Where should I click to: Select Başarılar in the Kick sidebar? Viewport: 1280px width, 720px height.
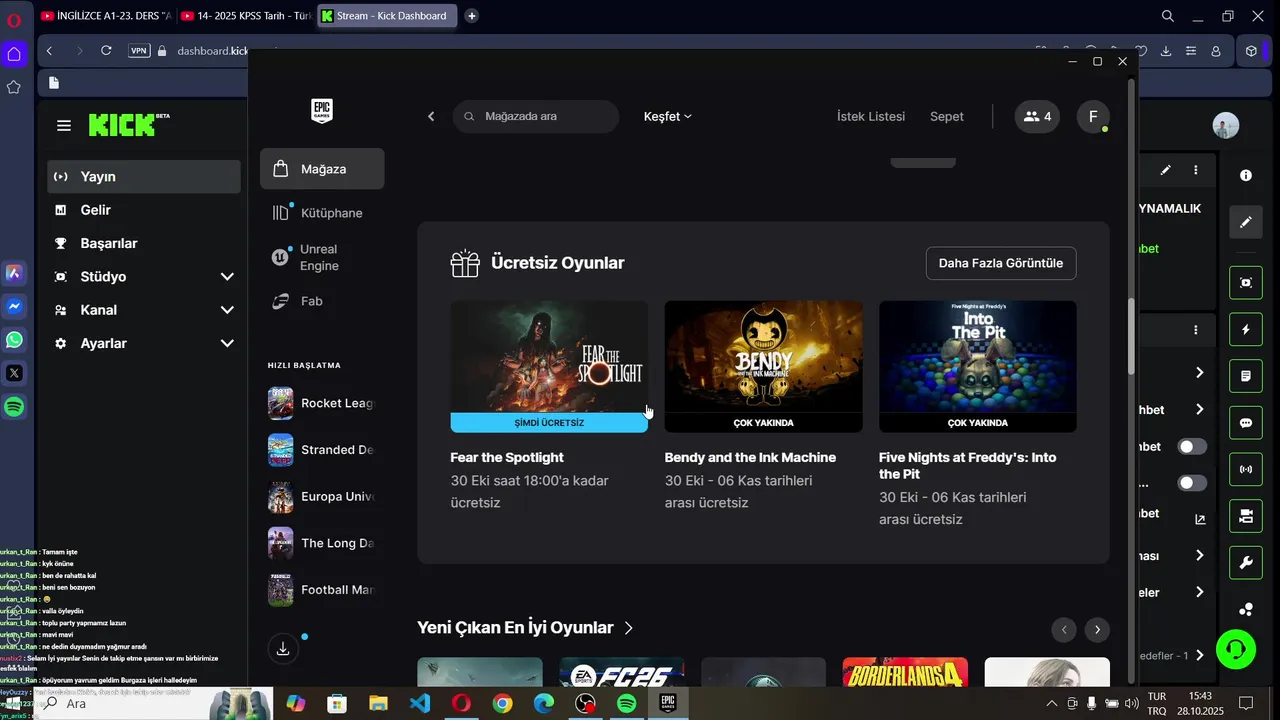(x=144, y=243)
